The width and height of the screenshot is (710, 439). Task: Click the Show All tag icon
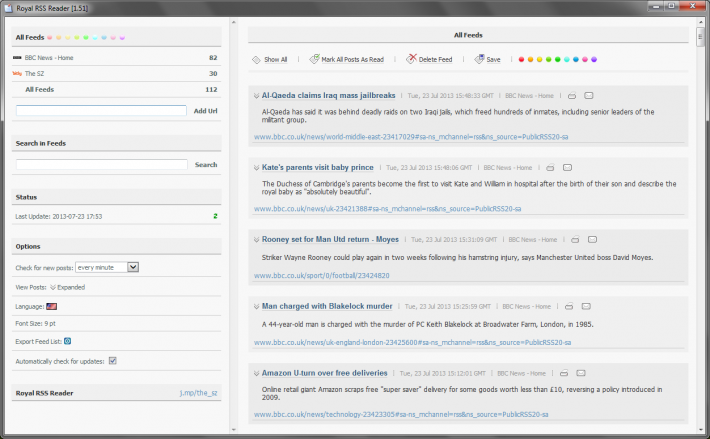click(x=256, y=59)
